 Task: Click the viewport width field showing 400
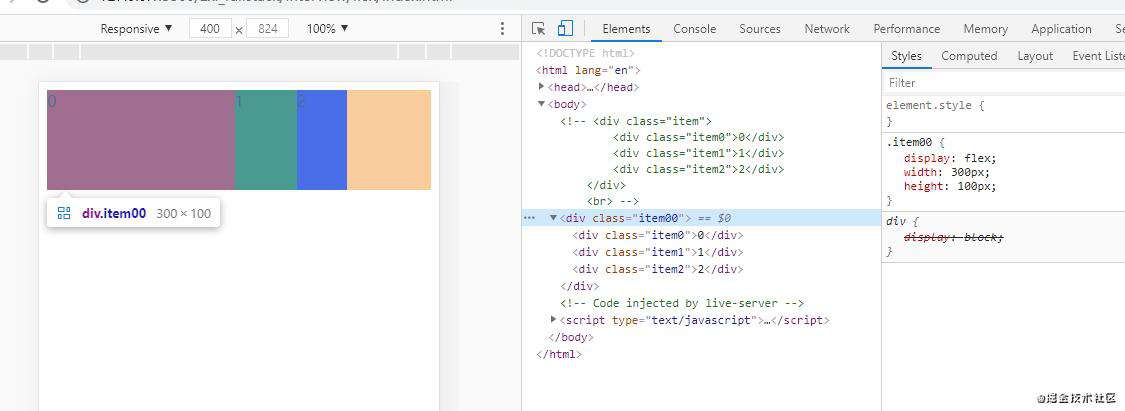(x=211, y=29)
